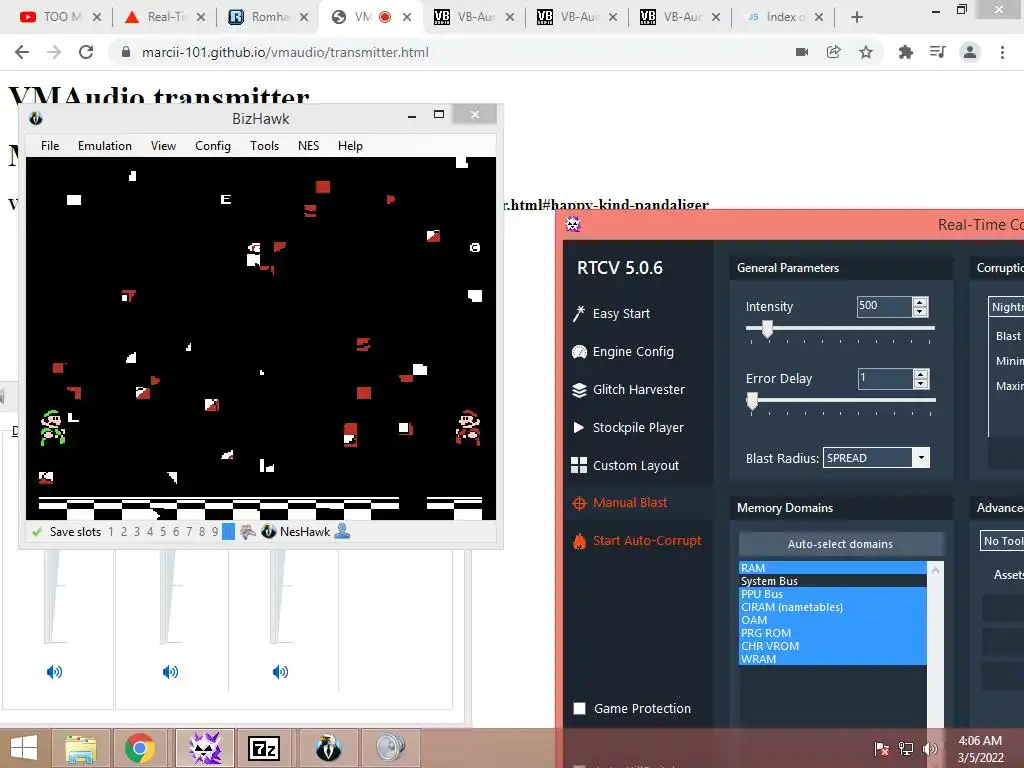Click the camera indicator in address bar

click(x=802, y=52)
